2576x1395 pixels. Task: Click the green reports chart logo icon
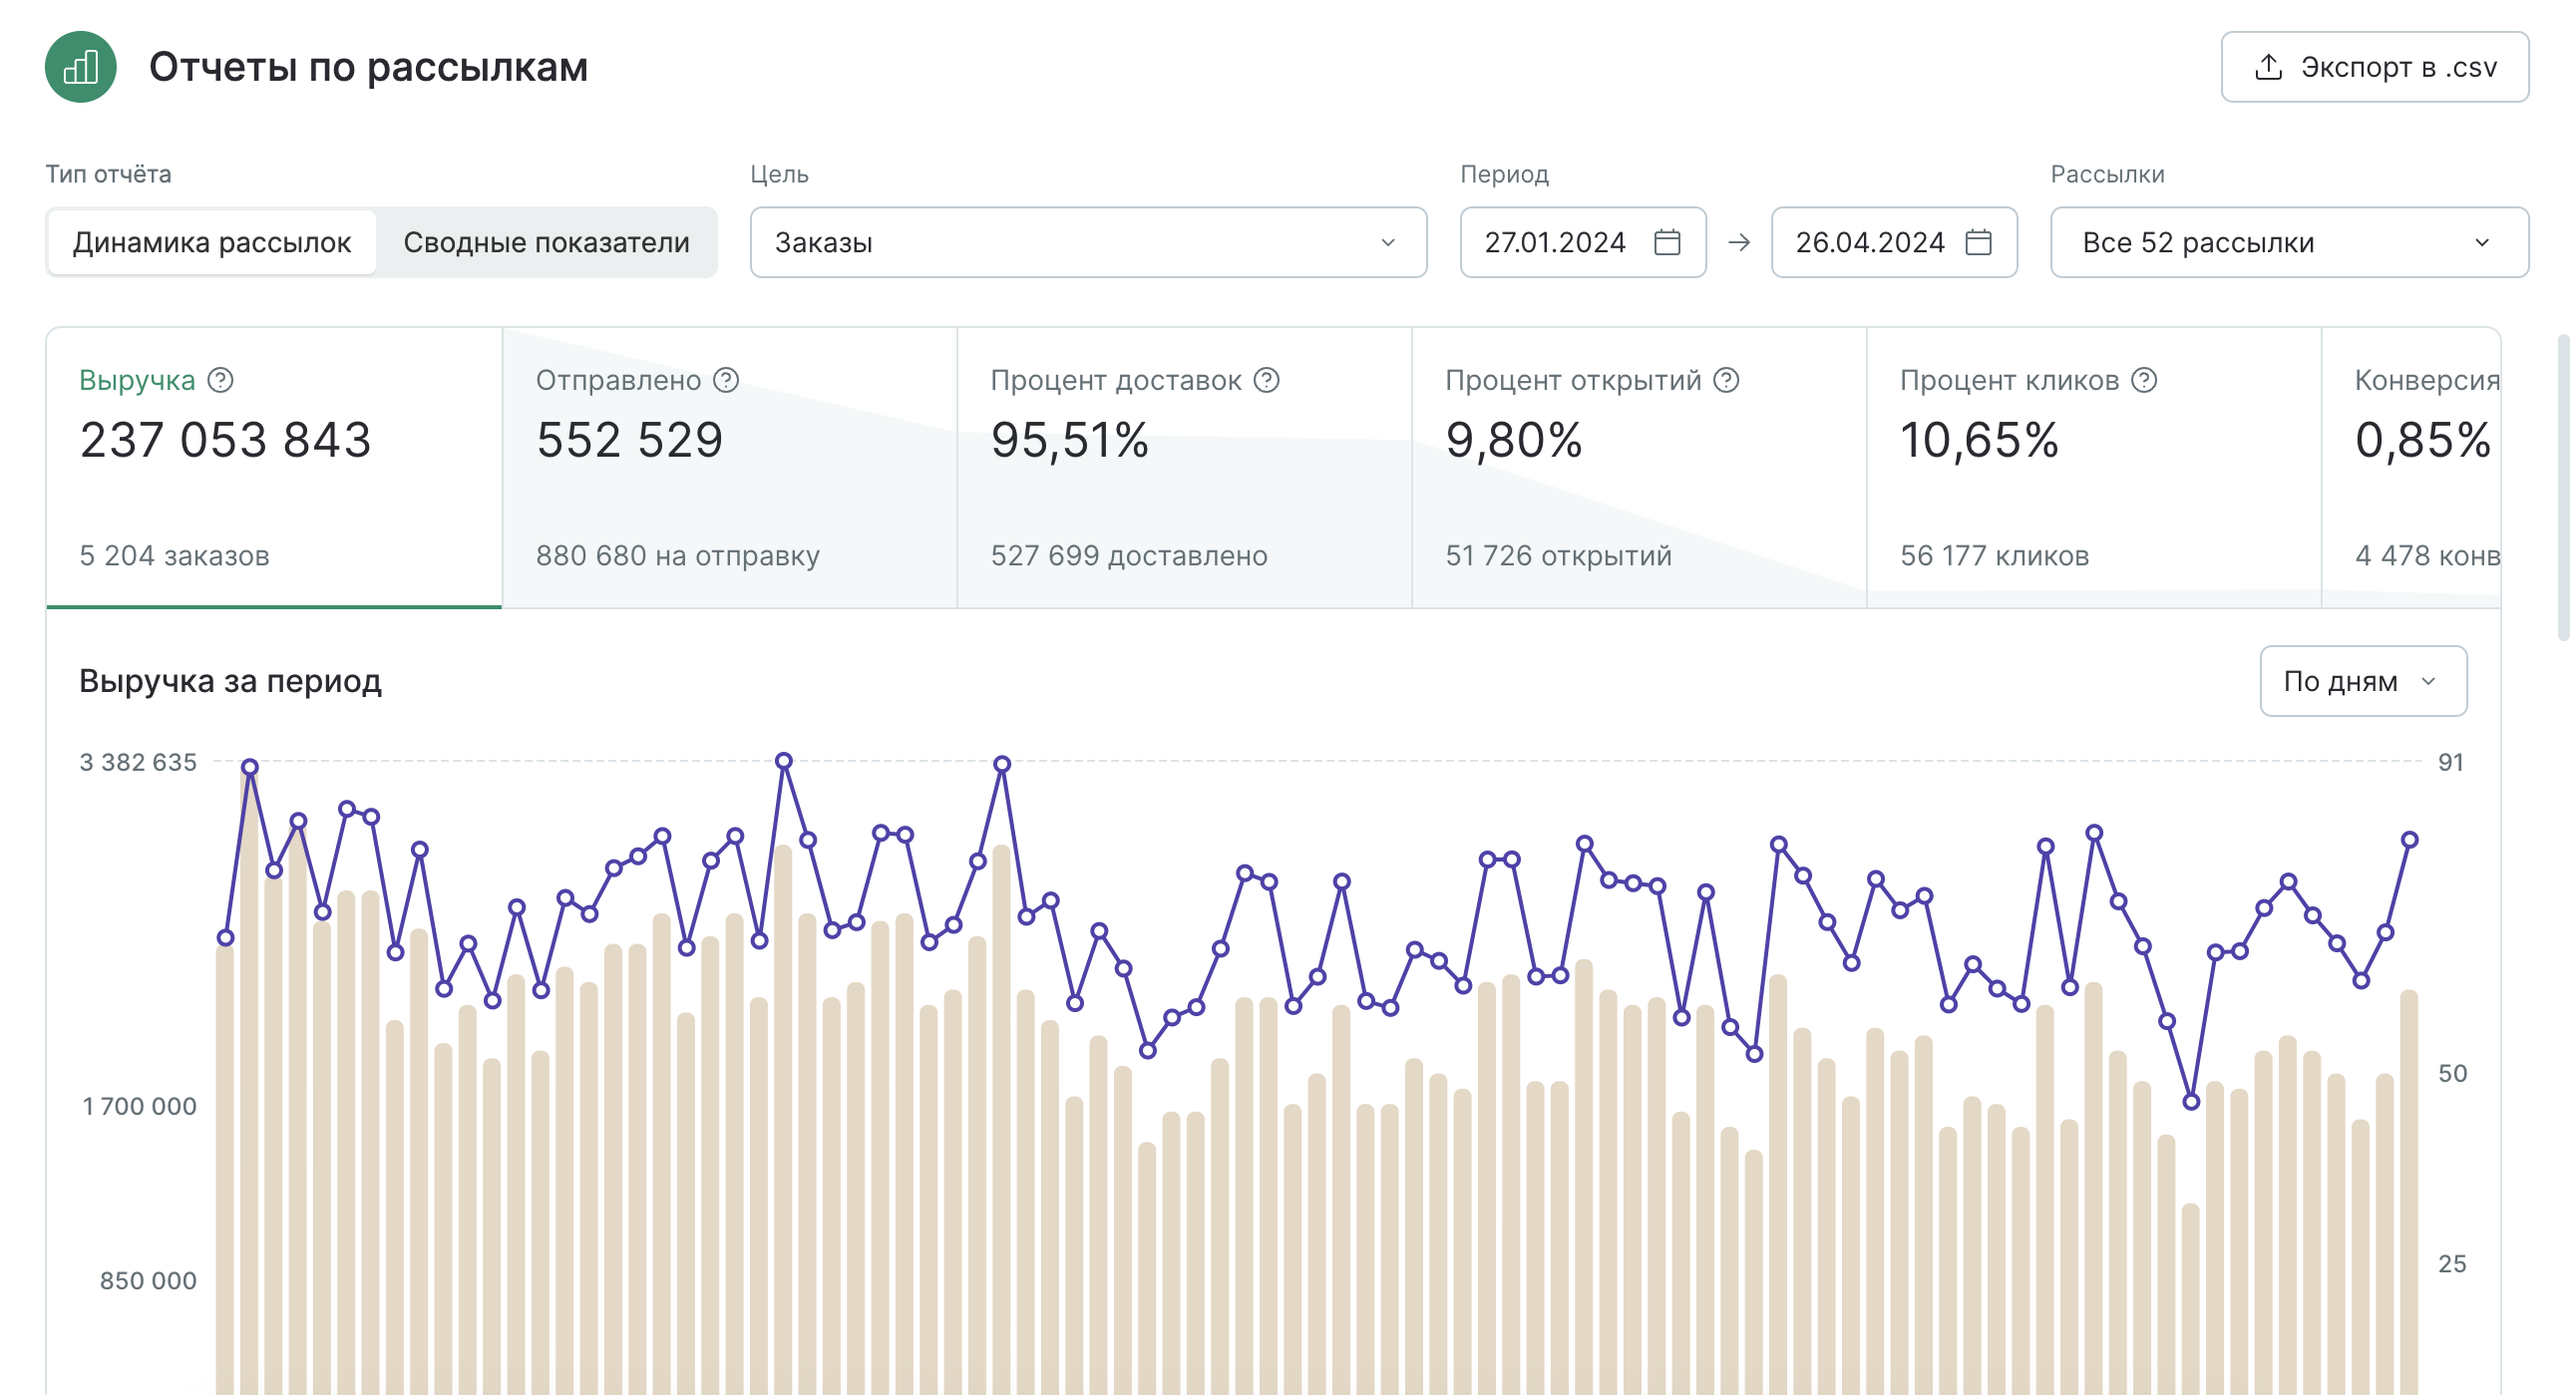tap(81, 67)
